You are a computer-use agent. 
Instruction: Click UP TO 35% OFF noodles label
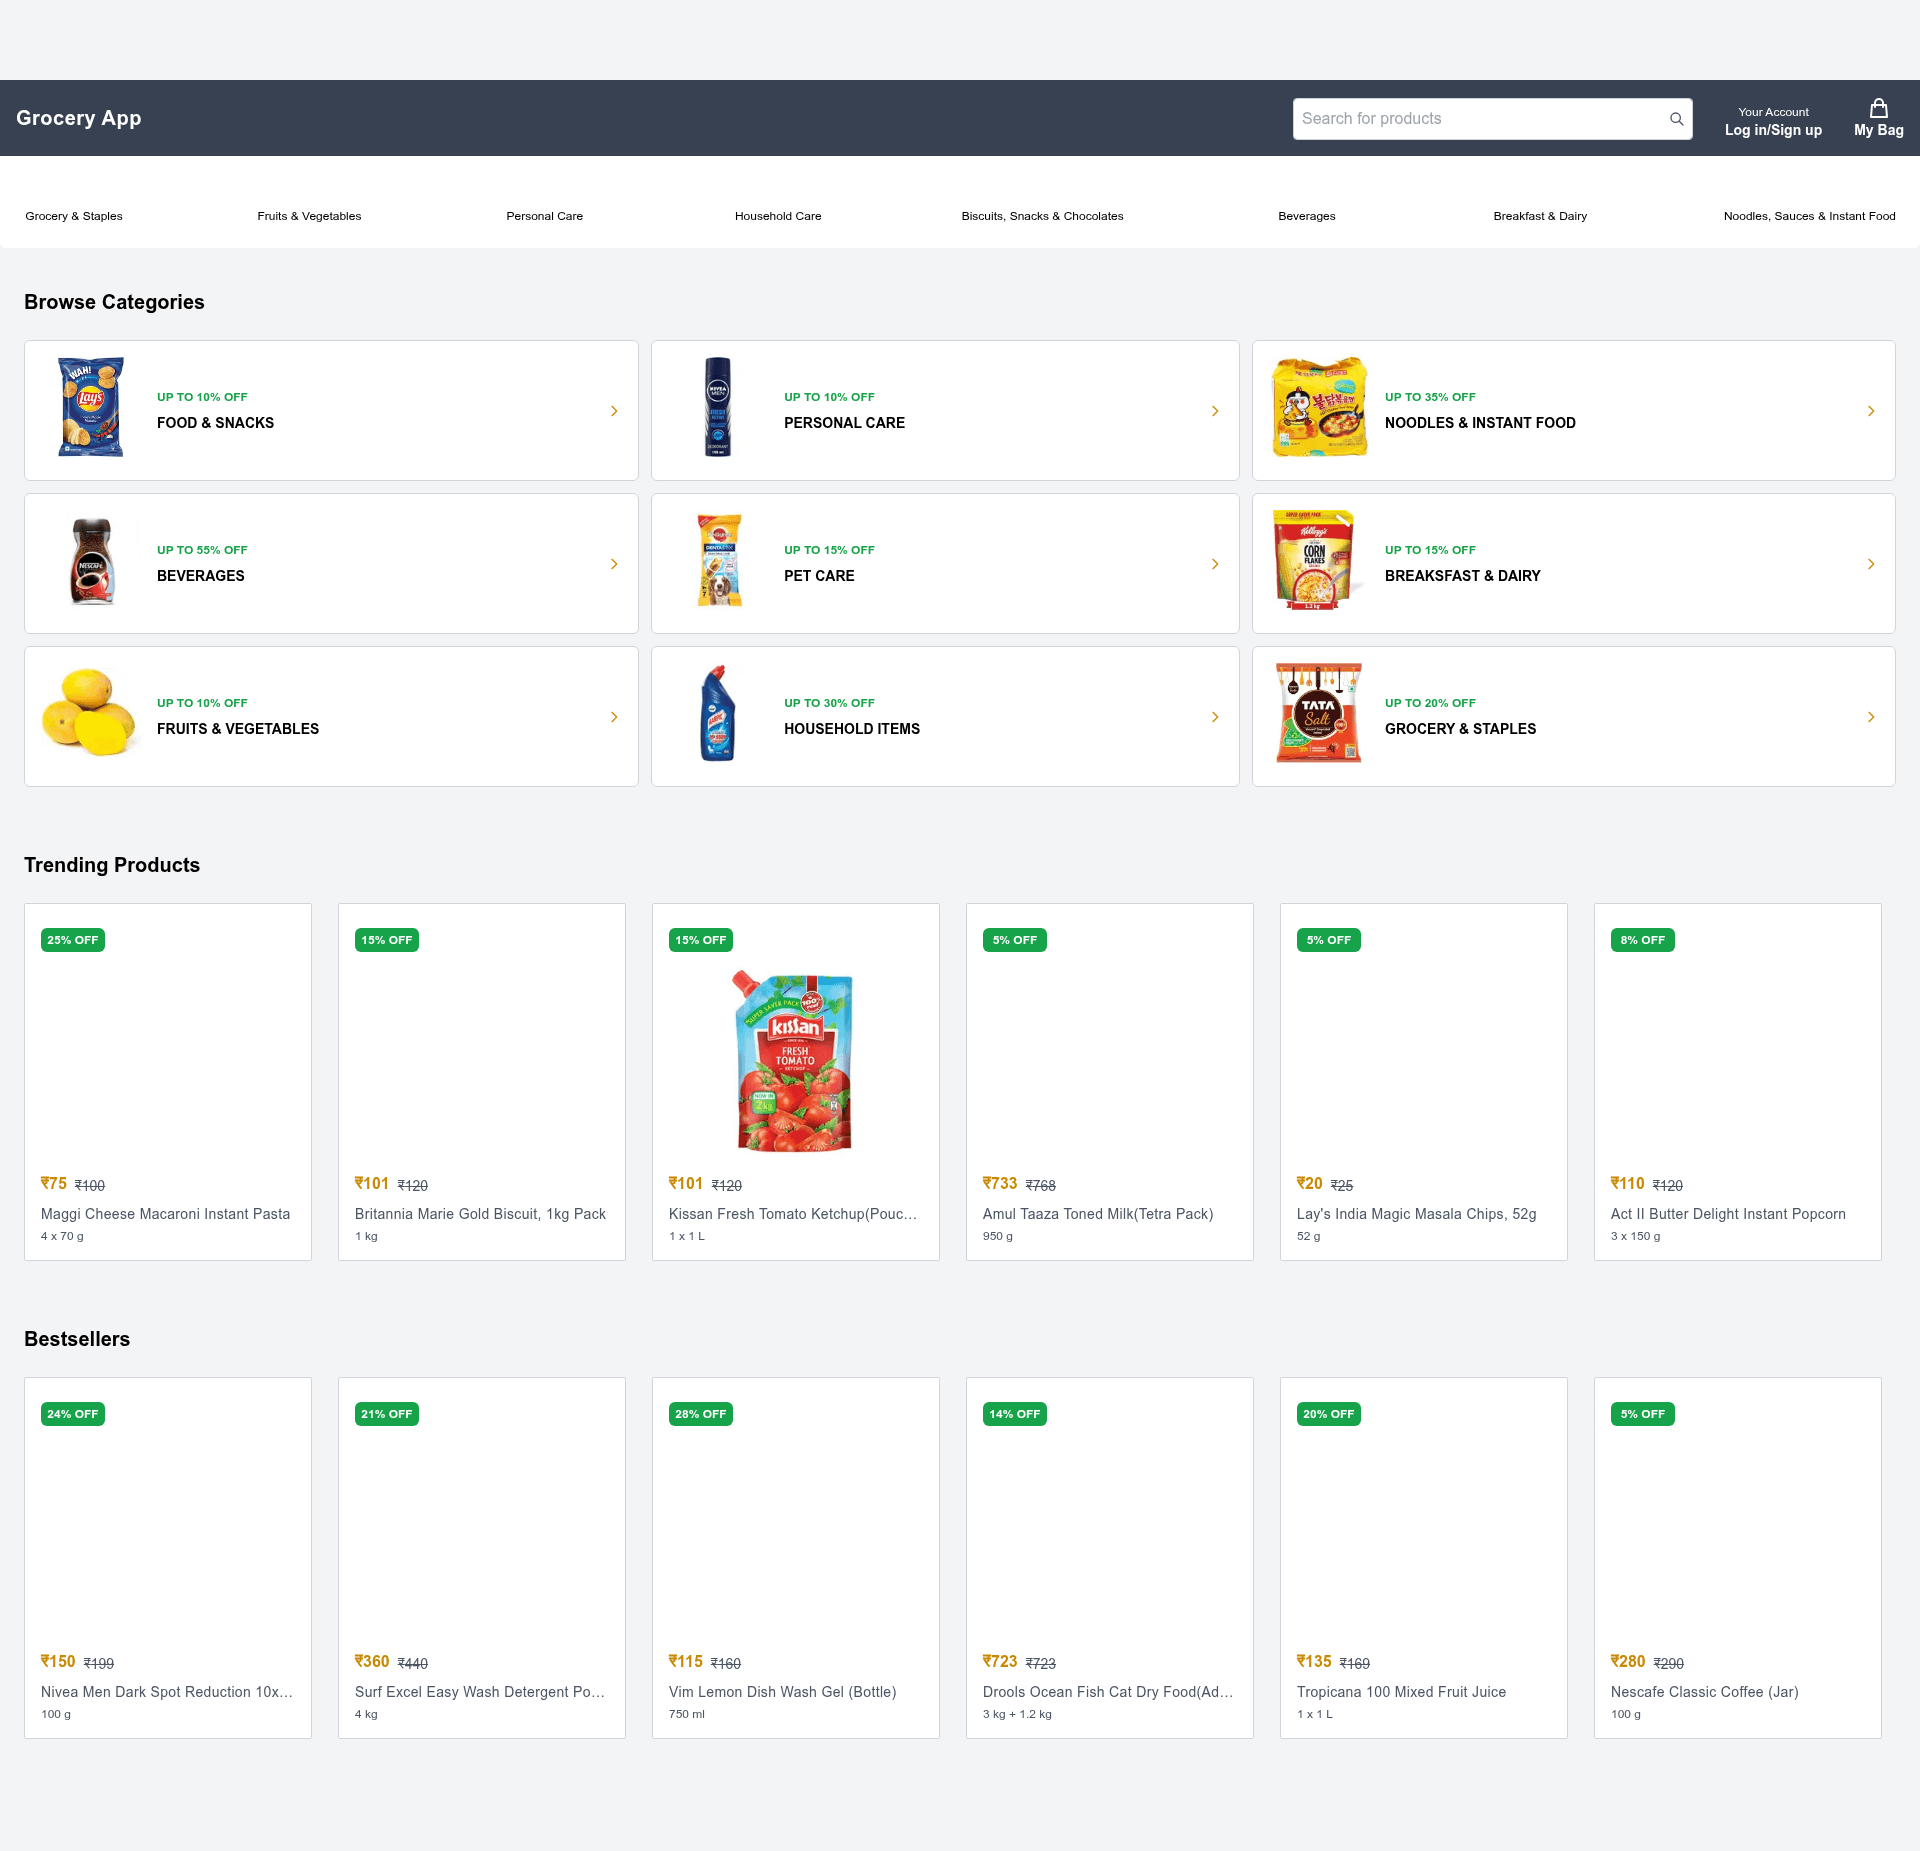point(1430,397)
